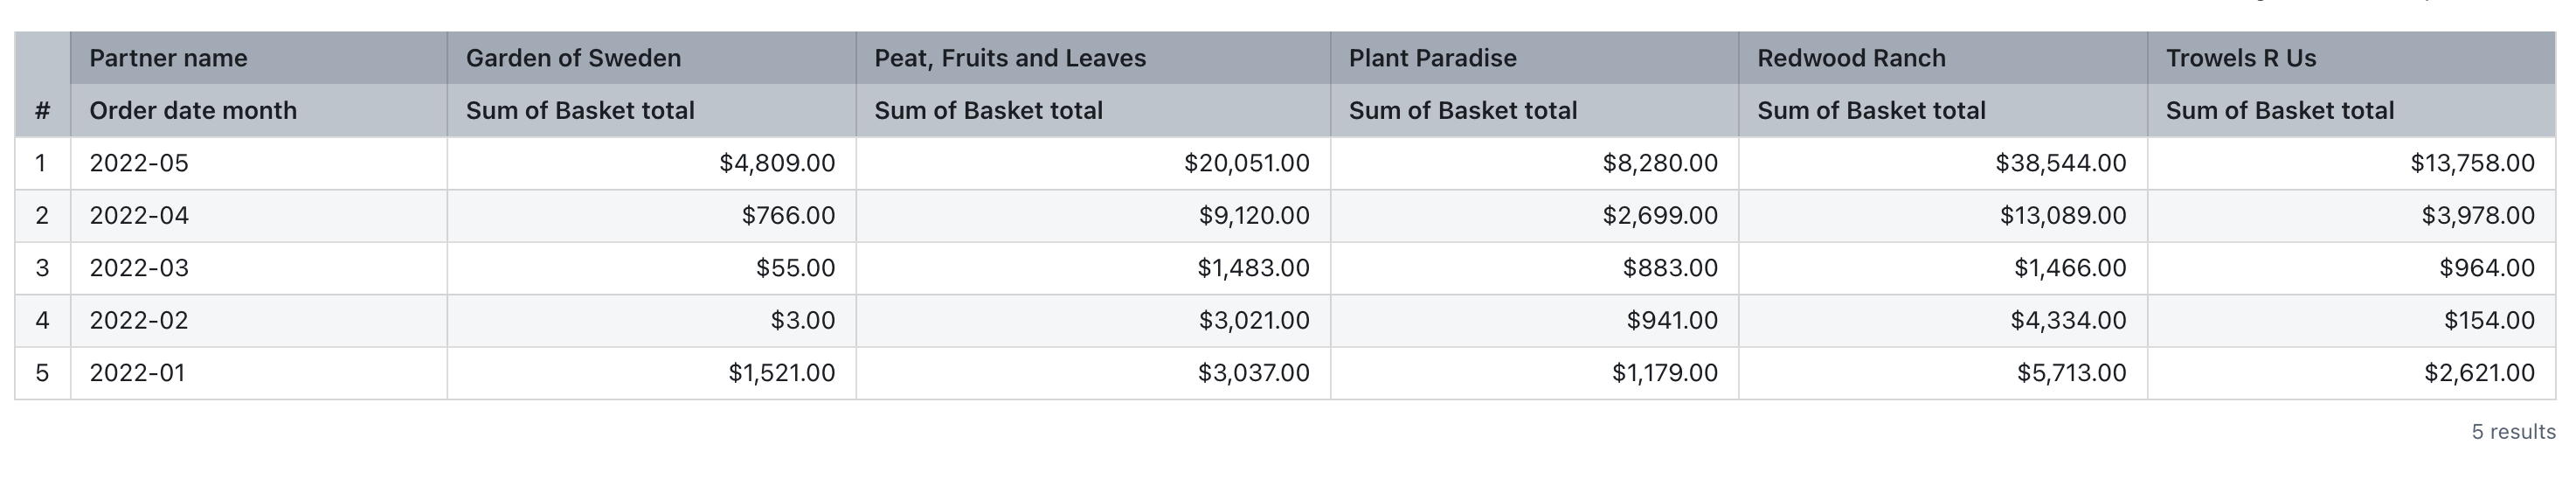Click Sum of Basket total under Plant Paradise
Screen dimensions: 2576x486
[1463, 110]
